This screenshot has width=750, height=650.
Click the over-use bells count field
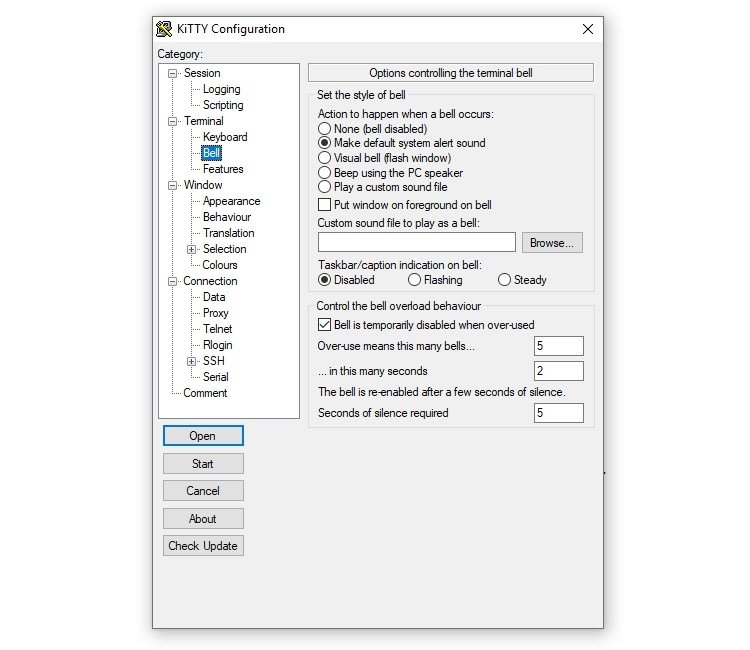coord(559,346)
